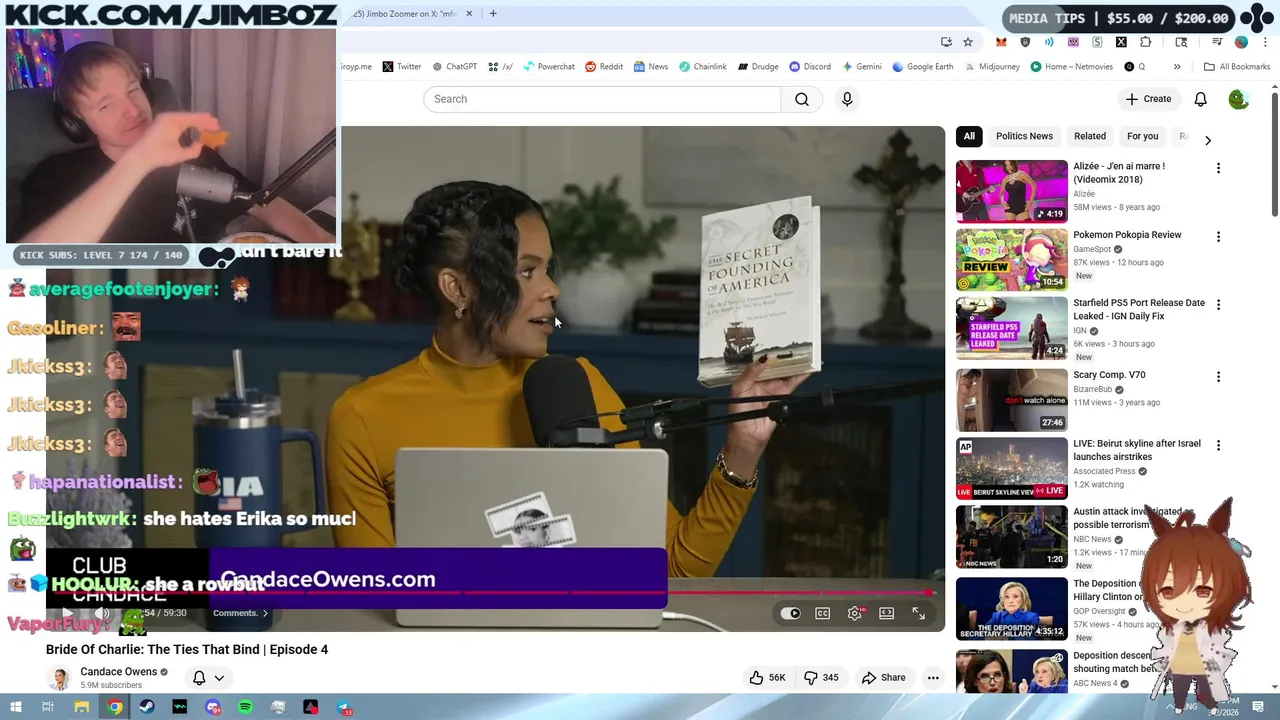Image resolution: width=1280 pixels, height=720 pixels.
Task: Expand subscription notification dropdown chevron
Action: (219, 678)
